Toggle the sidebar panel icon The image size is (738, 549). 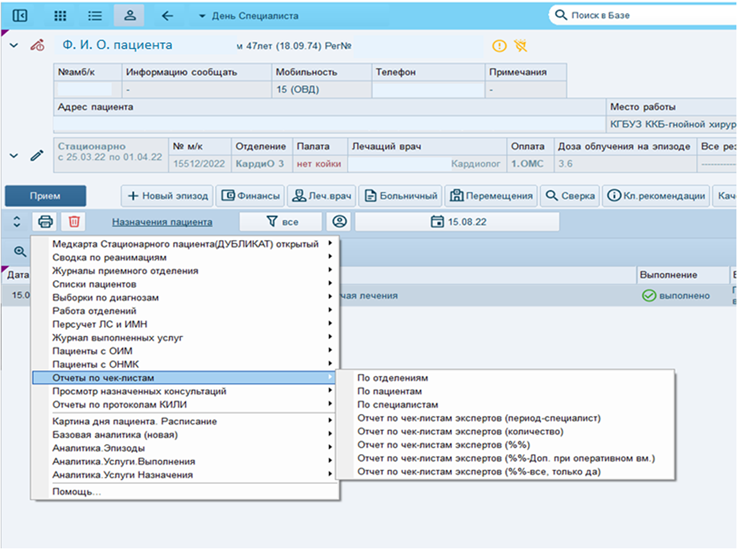point(19,16)
